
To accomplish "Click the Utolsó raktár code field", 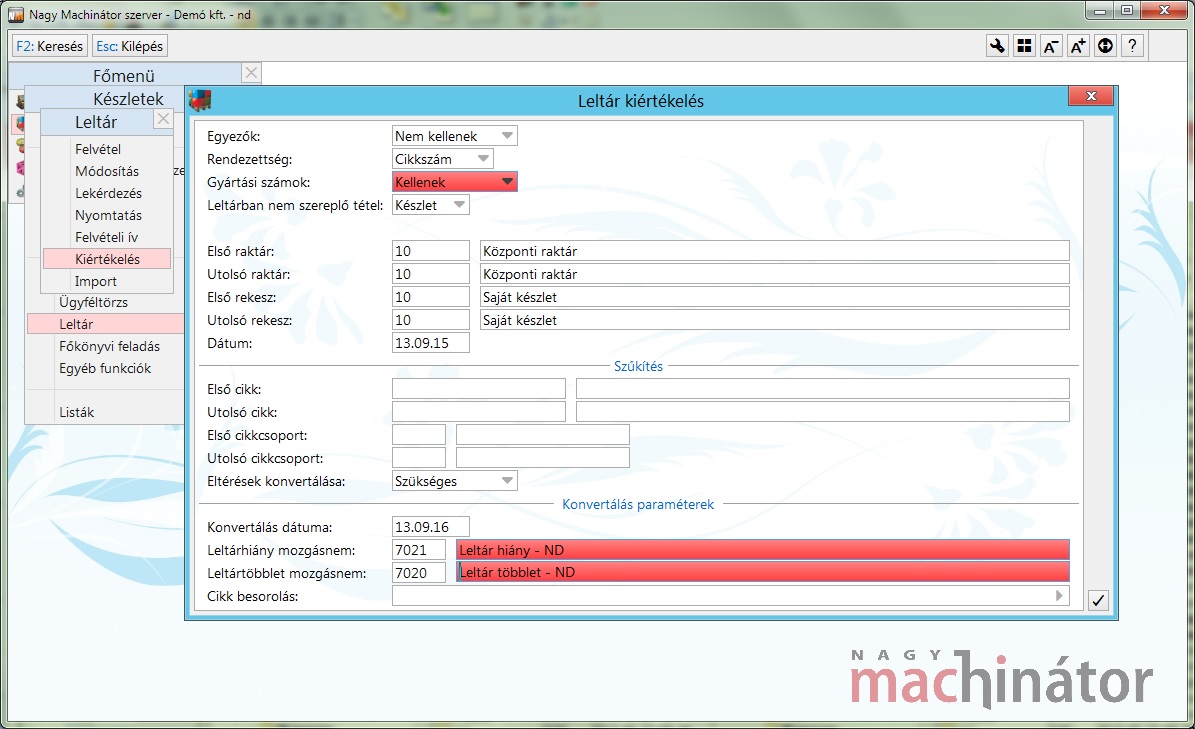I will [431, 274].
